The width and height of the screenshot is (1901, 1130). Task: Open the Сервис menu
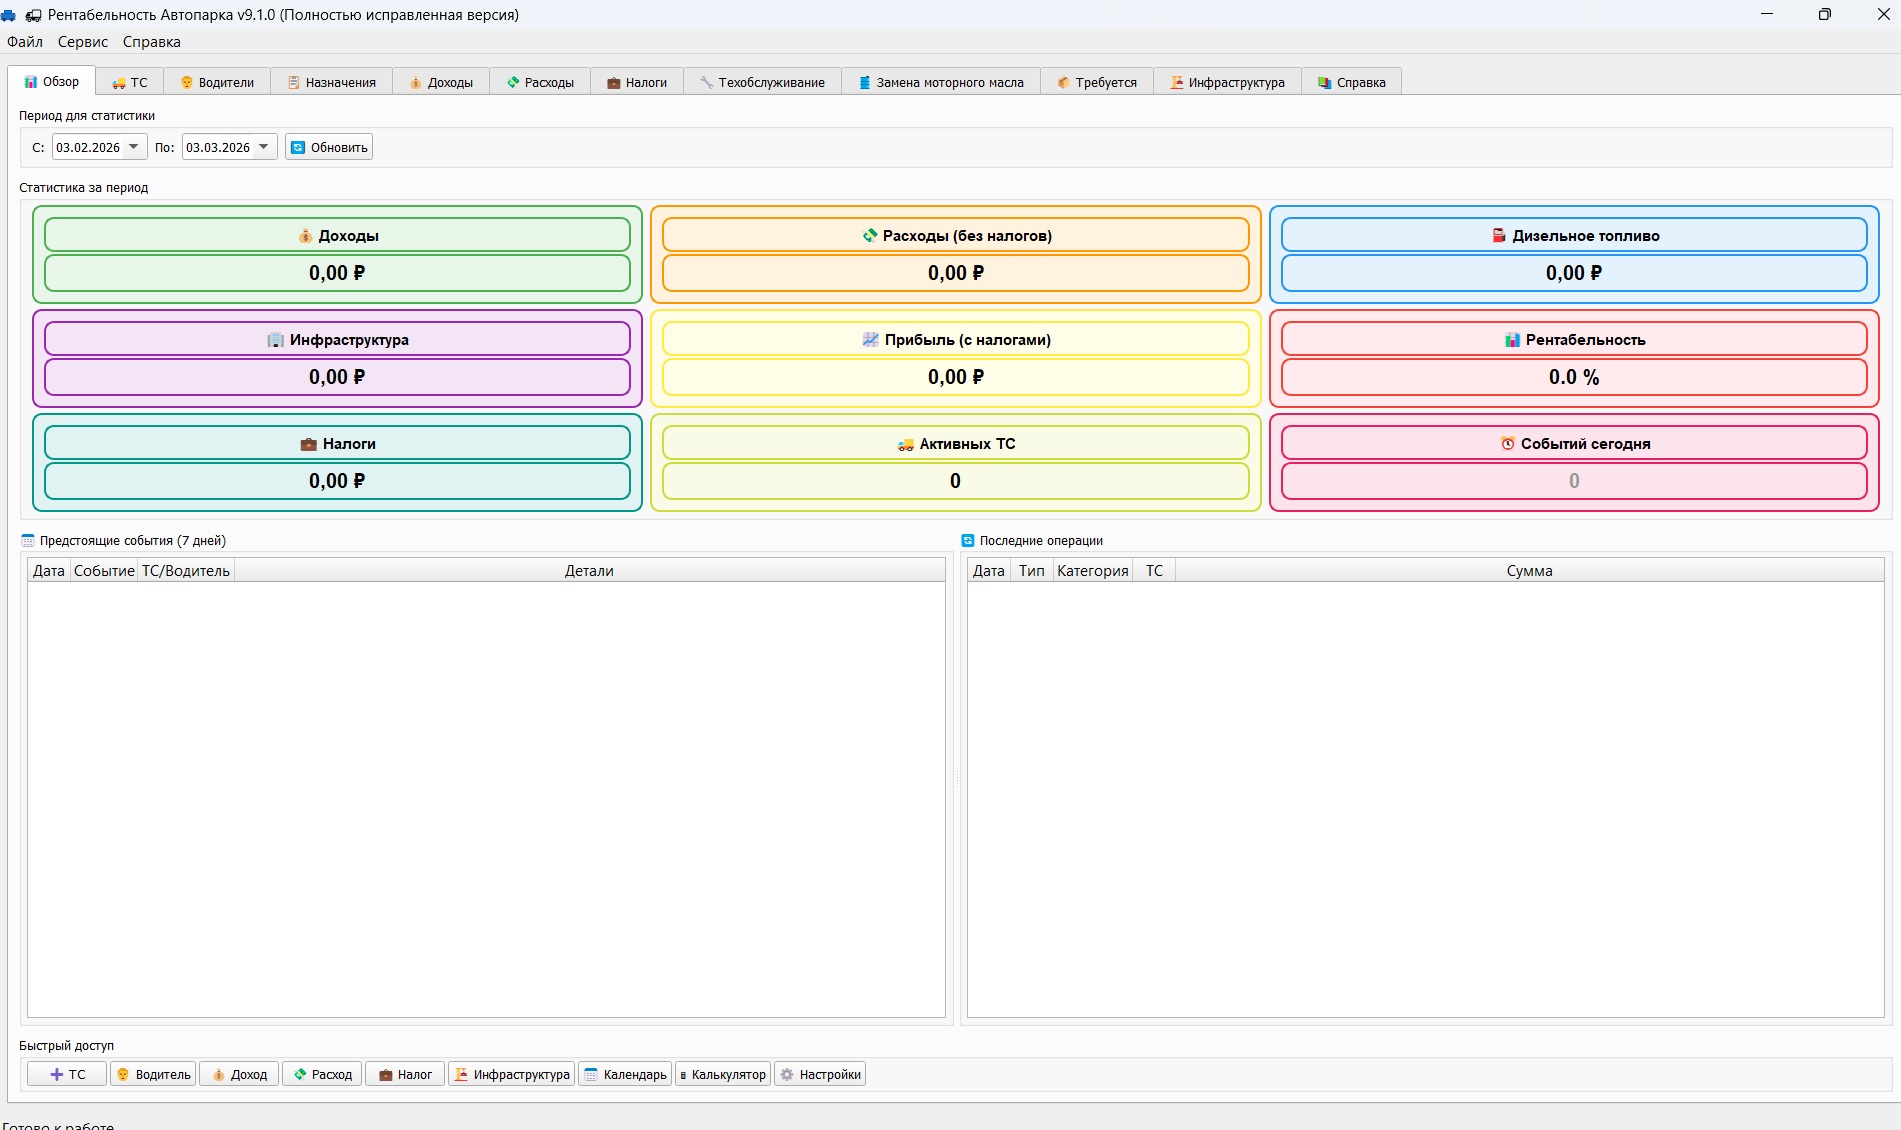coord(83,42)
